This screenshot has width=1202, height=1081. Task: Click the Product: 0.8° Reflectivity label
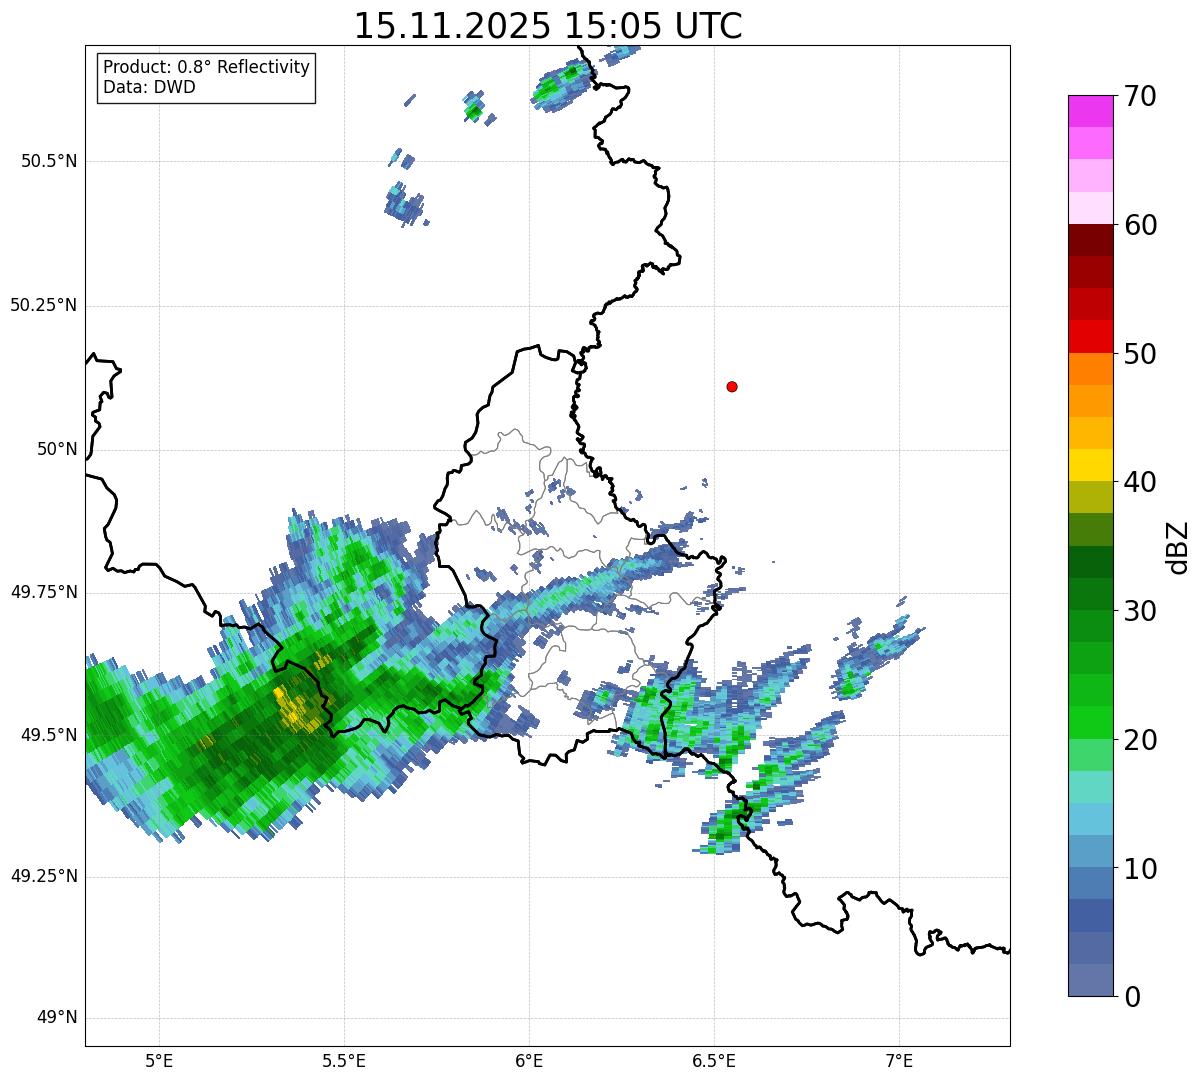pos(207,67)
